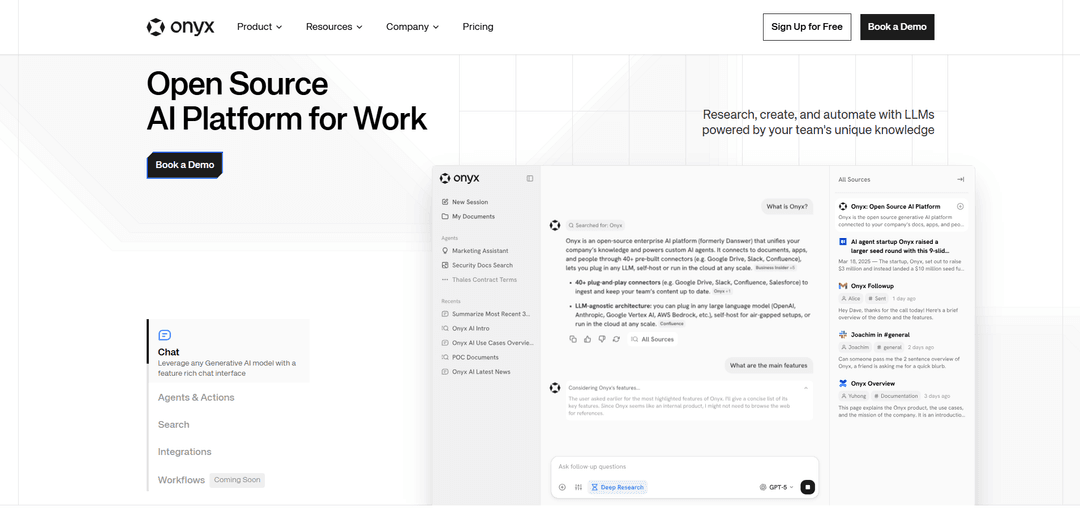Select the Workflows Coming Soon tab
Viewport: 1080px width, 520px height.
click(x=211, y=480)
